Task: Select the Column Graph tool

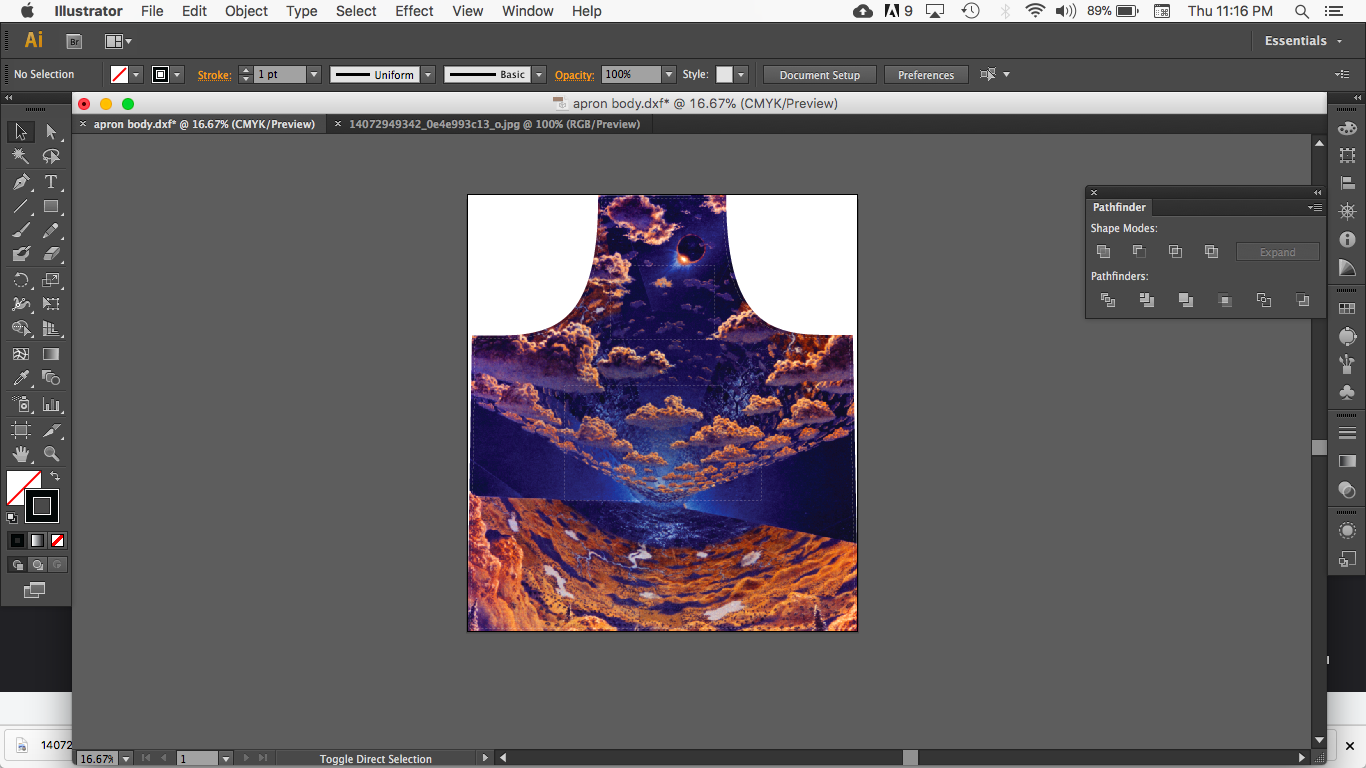Action: point(51,404)
